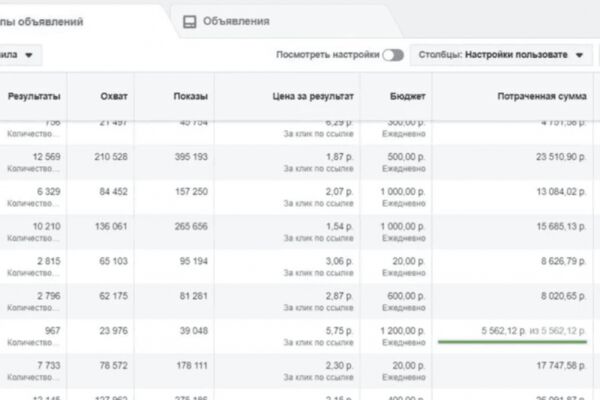Screen dimensions: 600x400
Task: Sort by the Показы column header
Action: tap(191, 96)
